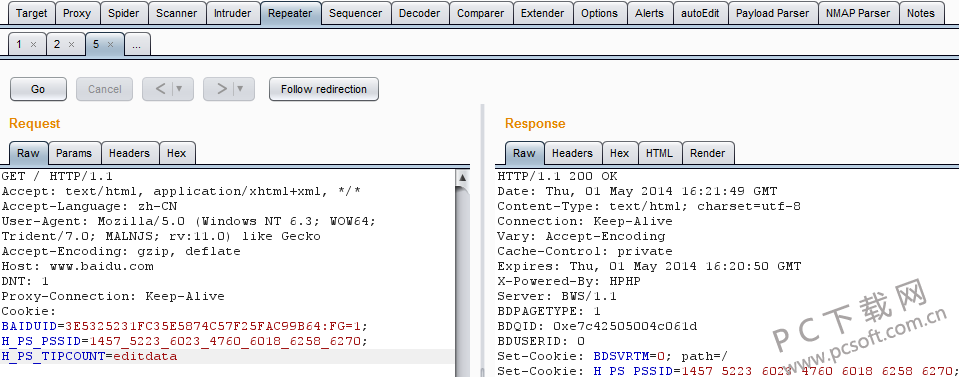This screenshot has height=377, width=959.
Task: Switch to Payload Parser tab
Action: (x=772, y=13)
